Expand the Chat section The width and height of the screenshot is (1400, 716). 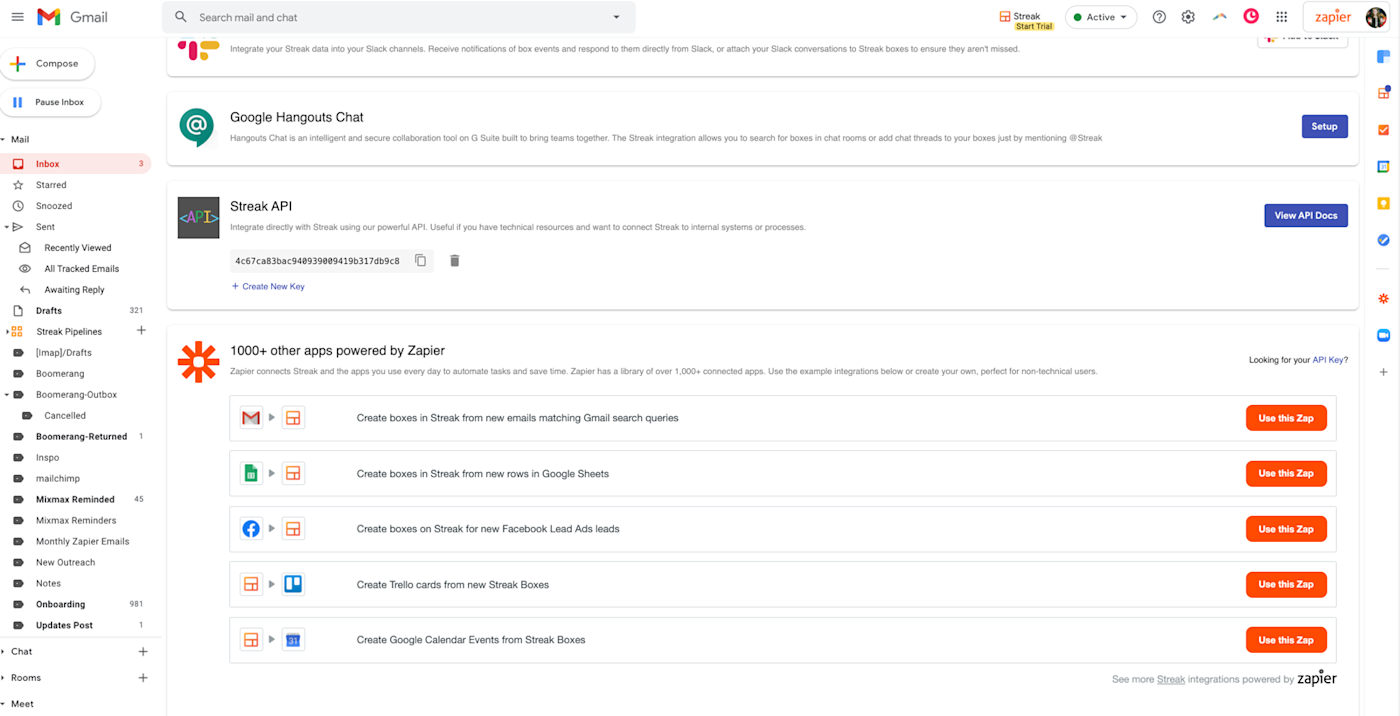point(4,652)
